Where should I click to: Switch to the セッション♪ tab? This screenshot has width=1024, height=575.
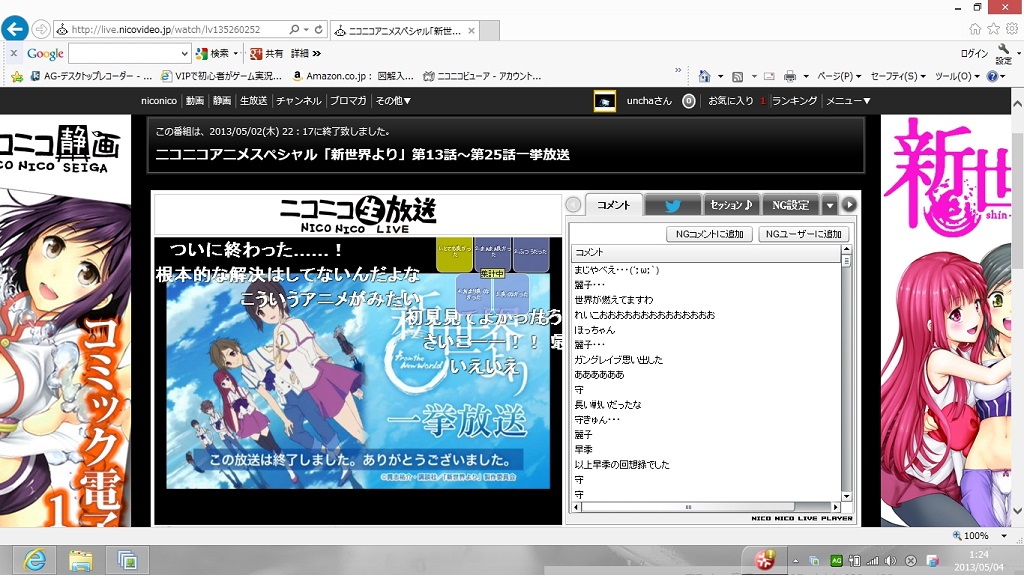click(x=731, y=205)
